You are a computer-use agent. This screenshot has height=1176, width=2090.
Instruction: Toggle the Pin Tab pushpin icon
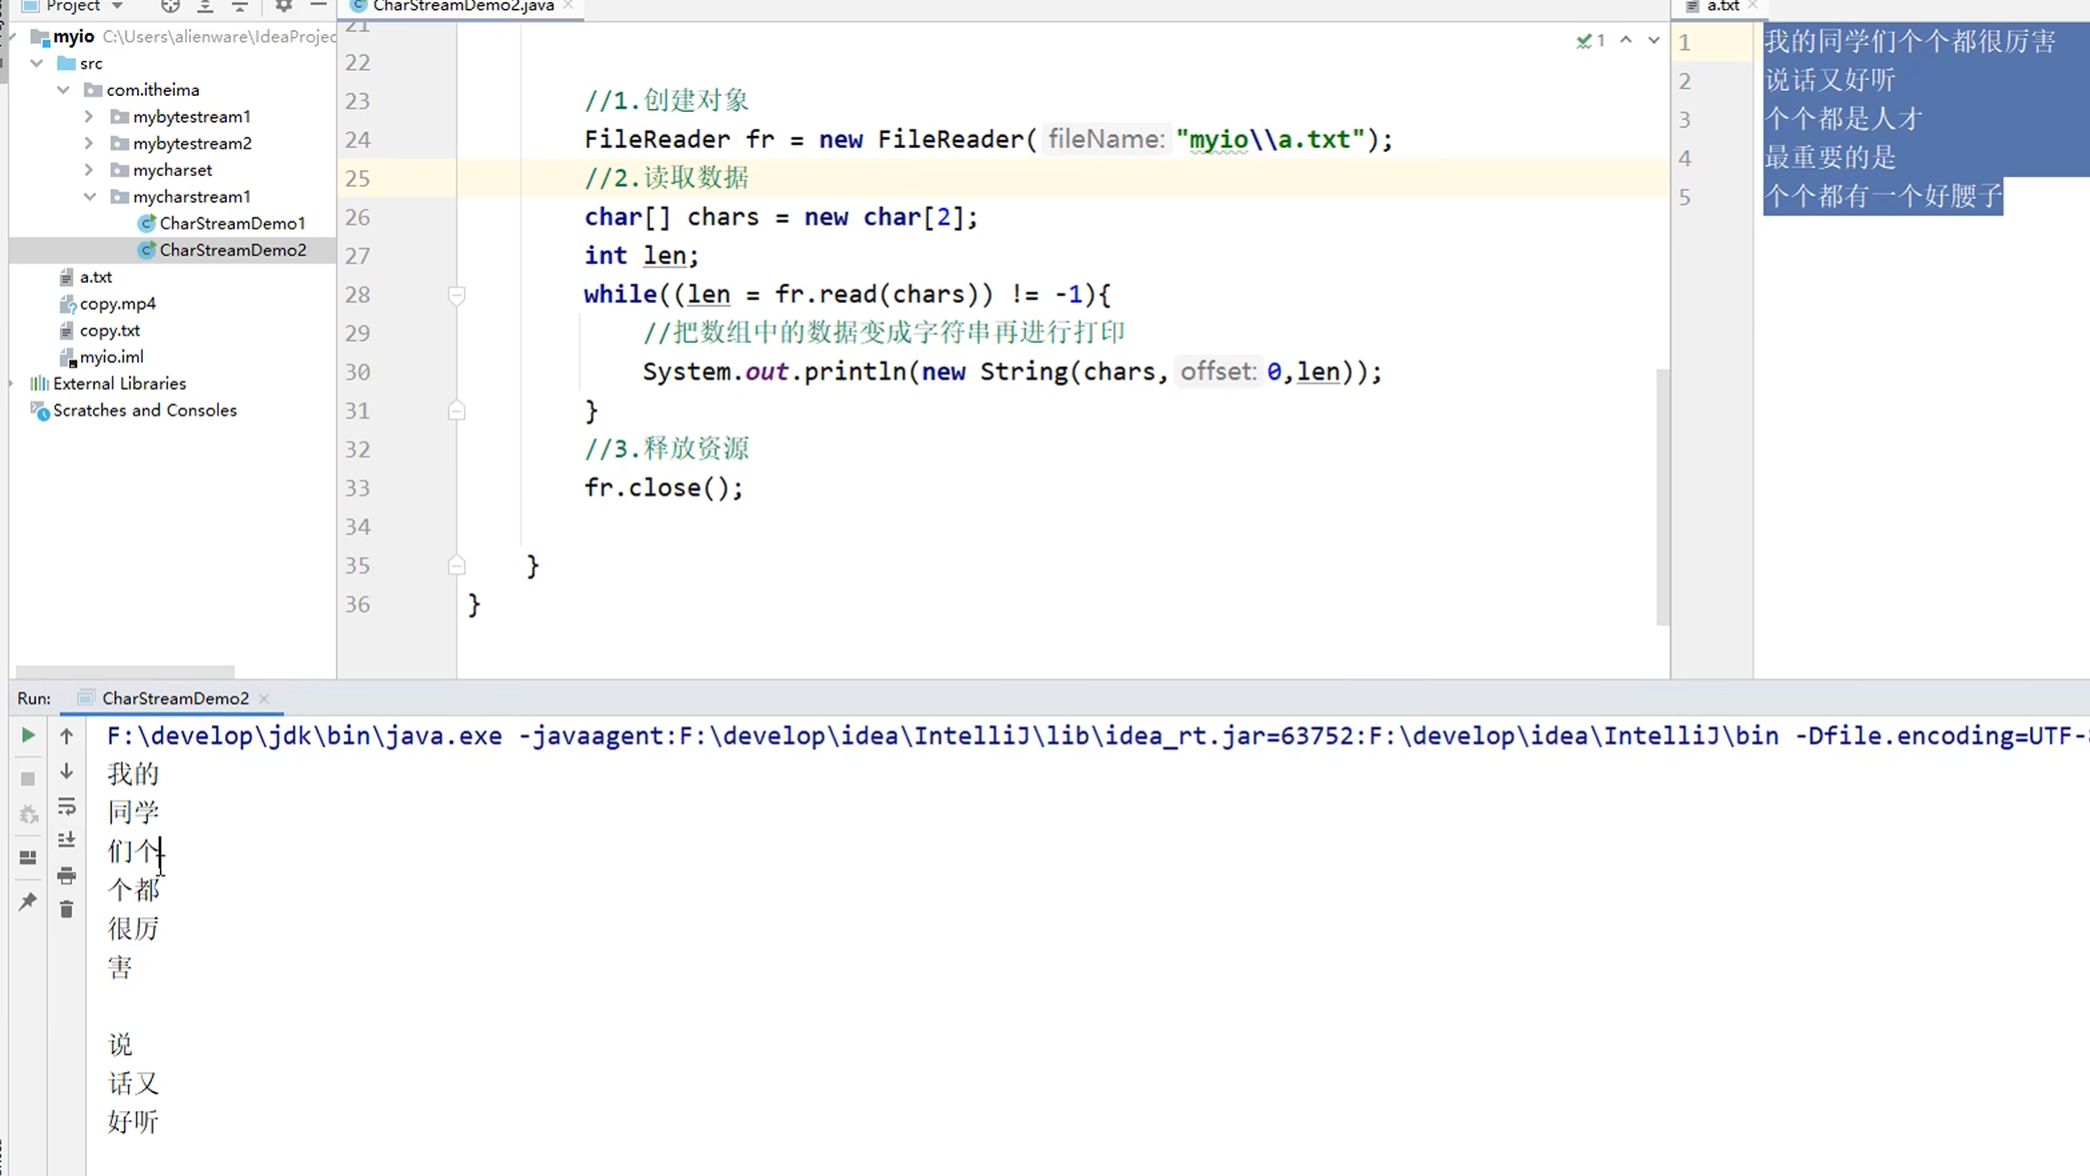28,902
